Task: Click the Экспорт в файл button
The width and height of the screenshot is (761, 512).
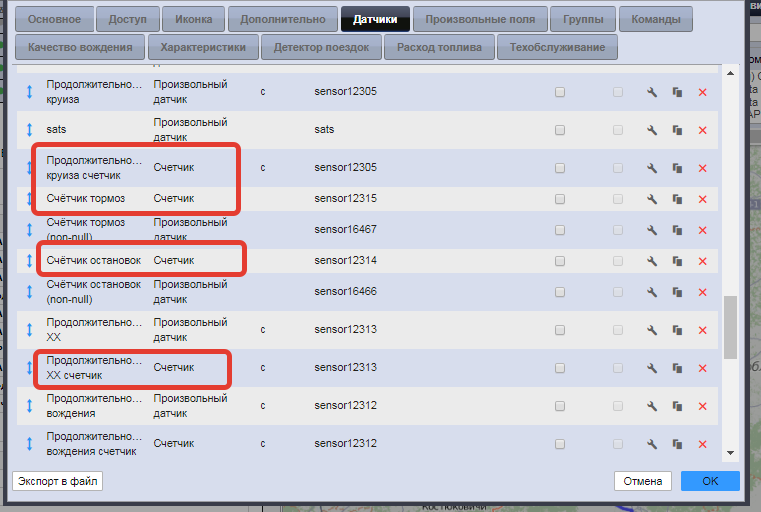Action: coord(58,481)
